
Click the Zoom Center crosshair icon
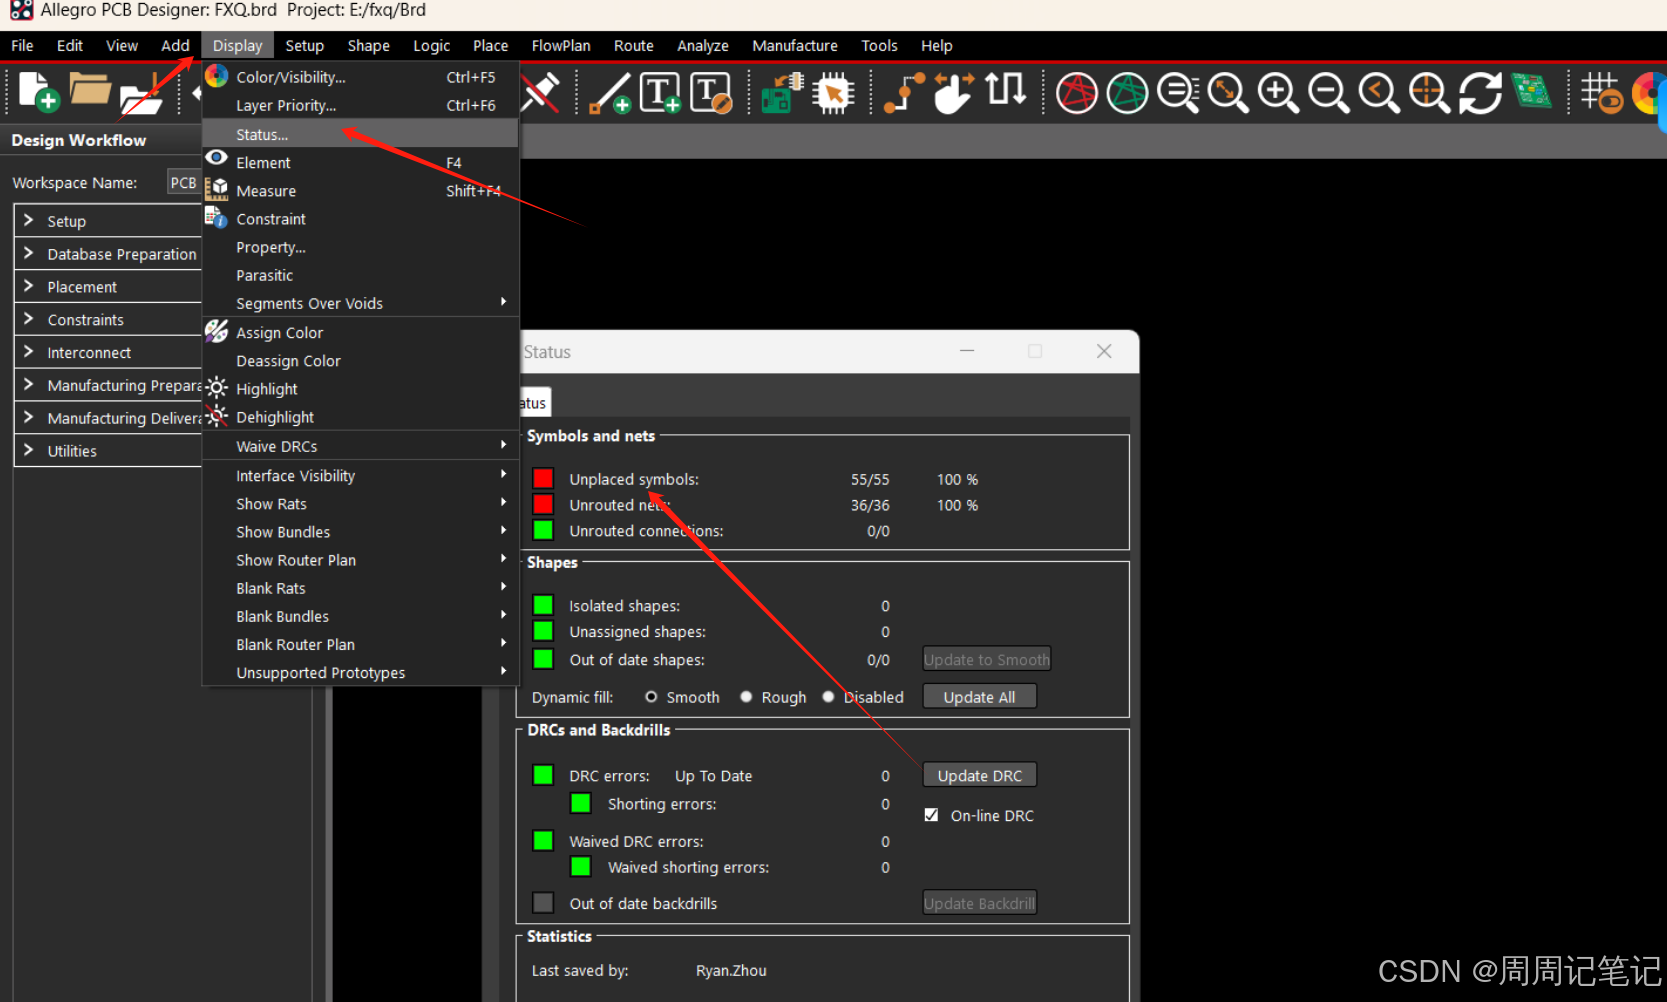tap(1430, 93)
